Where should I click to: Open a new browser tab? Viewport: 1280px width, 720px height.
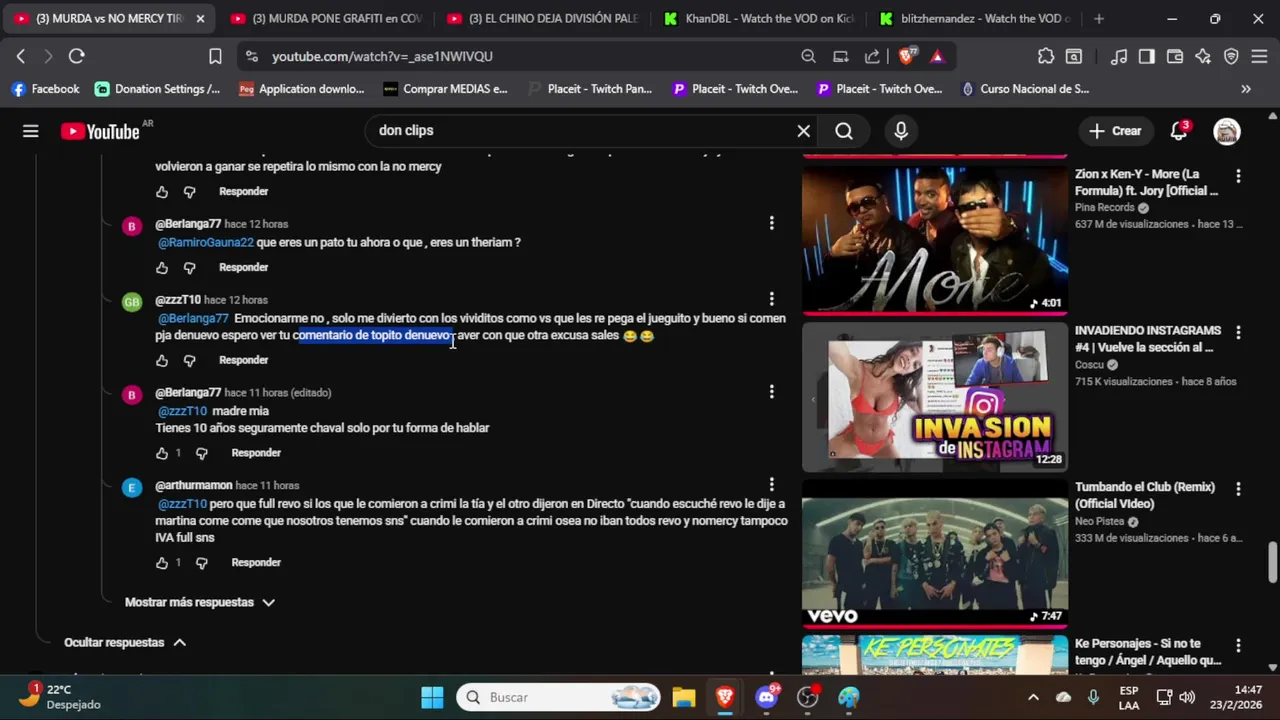pos(1099,18)
